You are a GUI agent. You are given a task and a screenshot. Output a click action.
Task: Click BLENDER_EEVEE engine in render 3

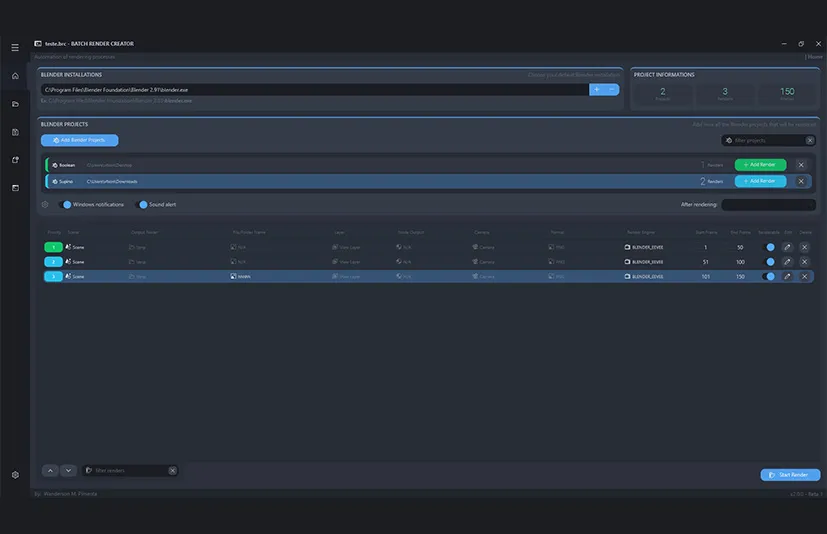point(644,276)
